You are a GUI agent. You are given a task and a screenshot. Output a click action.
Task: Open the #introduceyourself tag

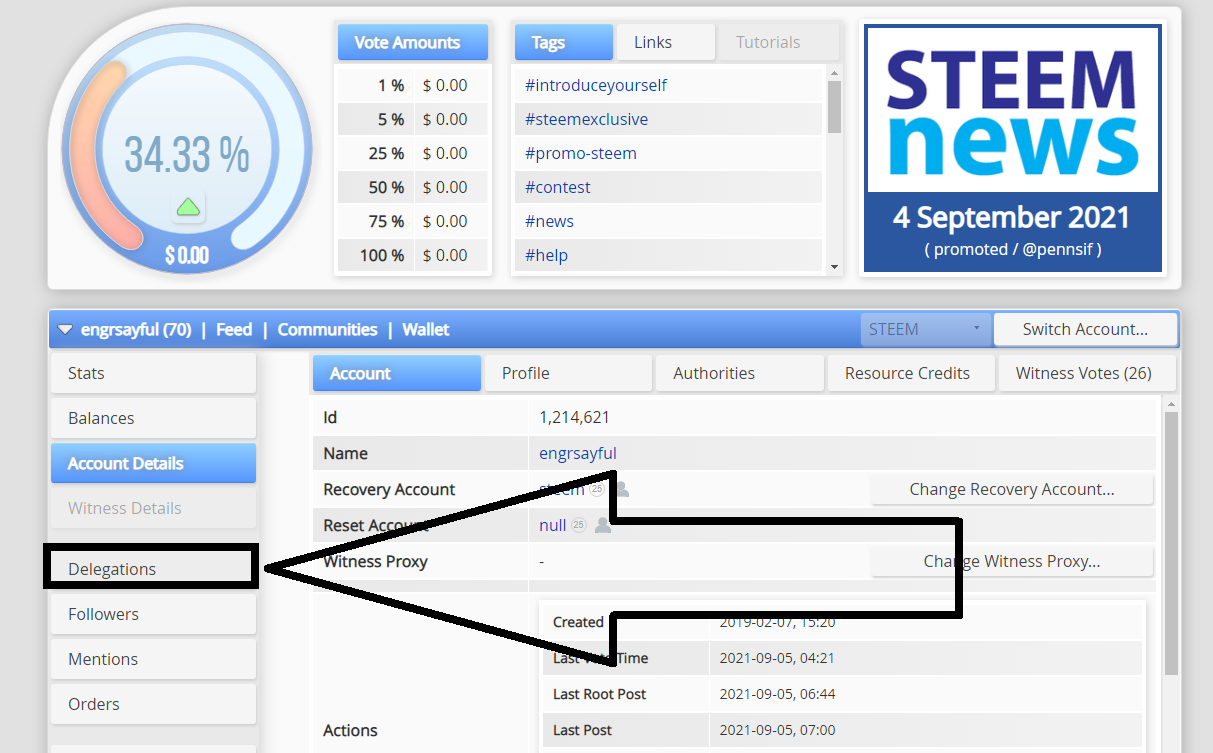click(596, 85)
